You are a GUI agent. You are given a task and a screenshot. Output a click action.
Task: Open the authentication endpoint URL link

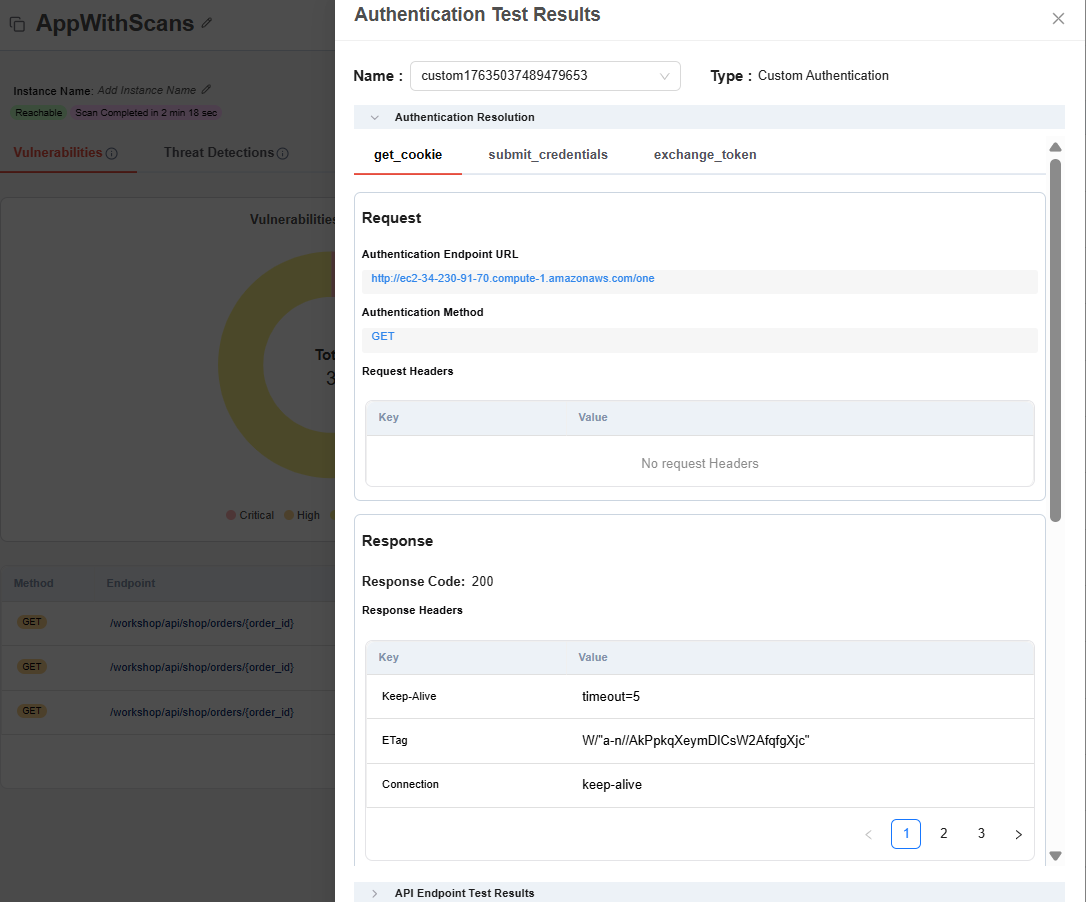coord(512,278)
